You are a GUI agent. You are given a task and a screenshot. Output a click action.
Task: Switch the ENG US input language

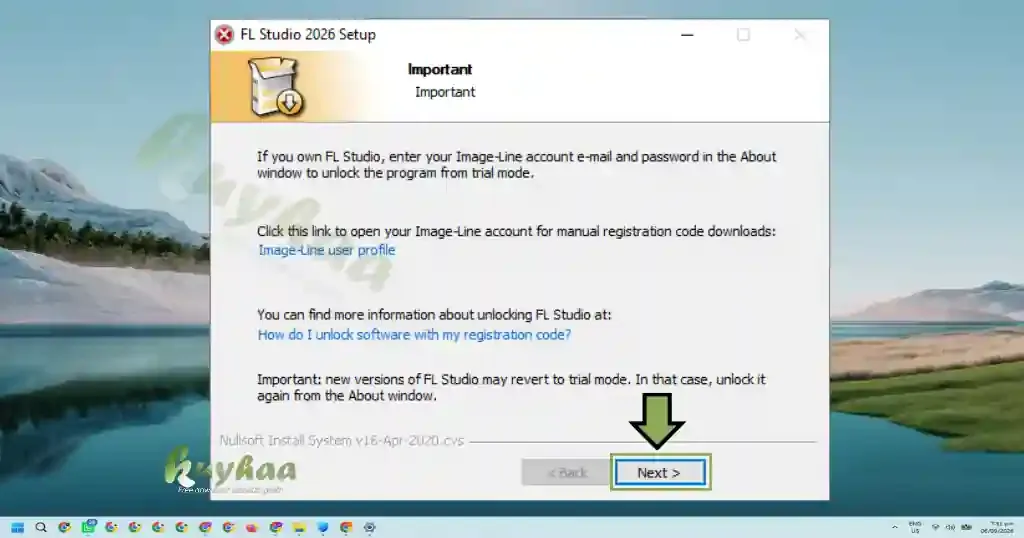click(x=915, y=528)
